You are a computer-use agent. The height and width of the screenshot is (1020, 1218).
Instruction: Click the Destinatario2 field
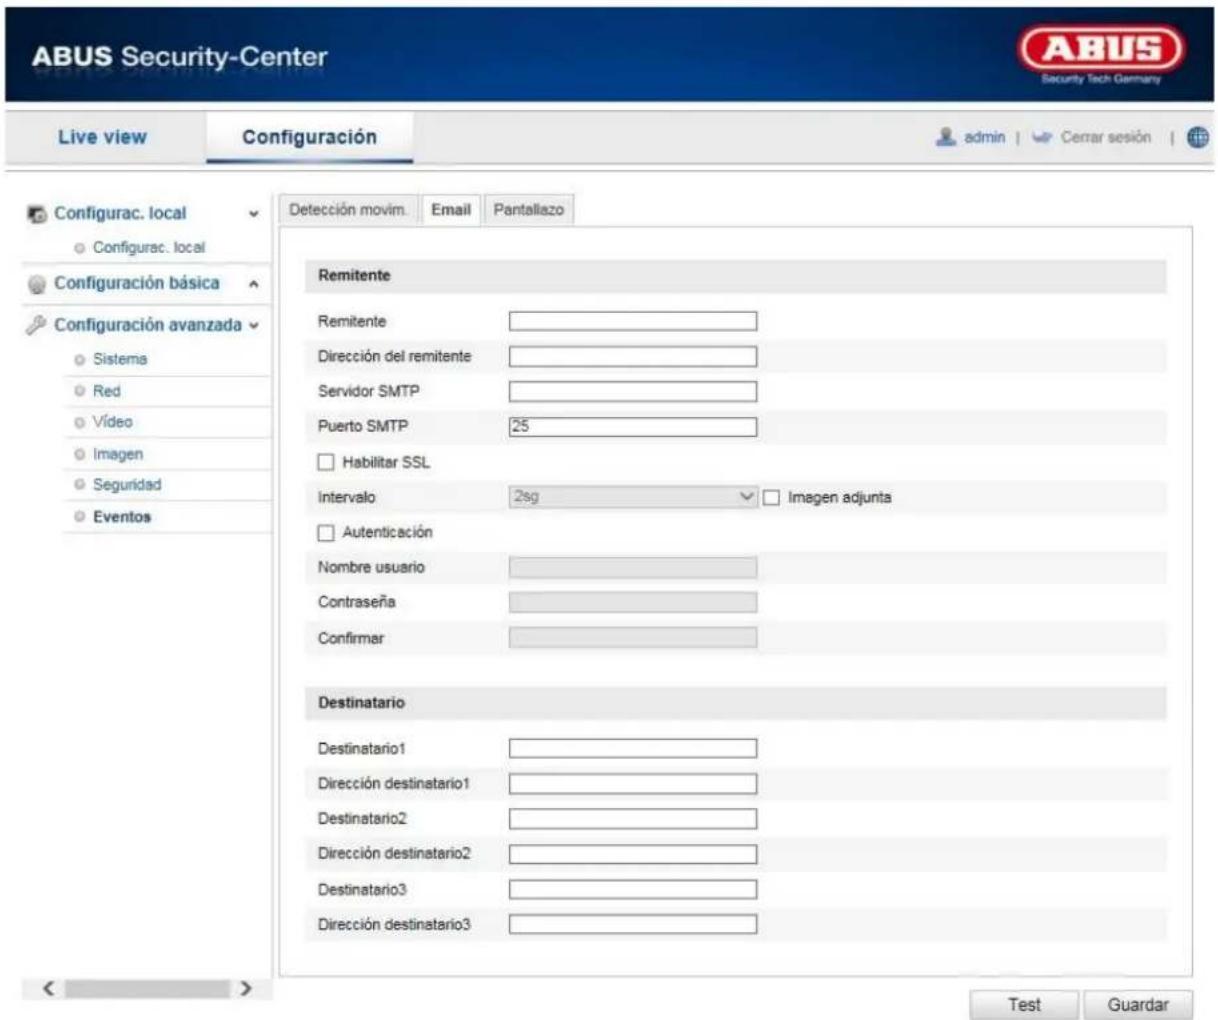click(633, 819)
